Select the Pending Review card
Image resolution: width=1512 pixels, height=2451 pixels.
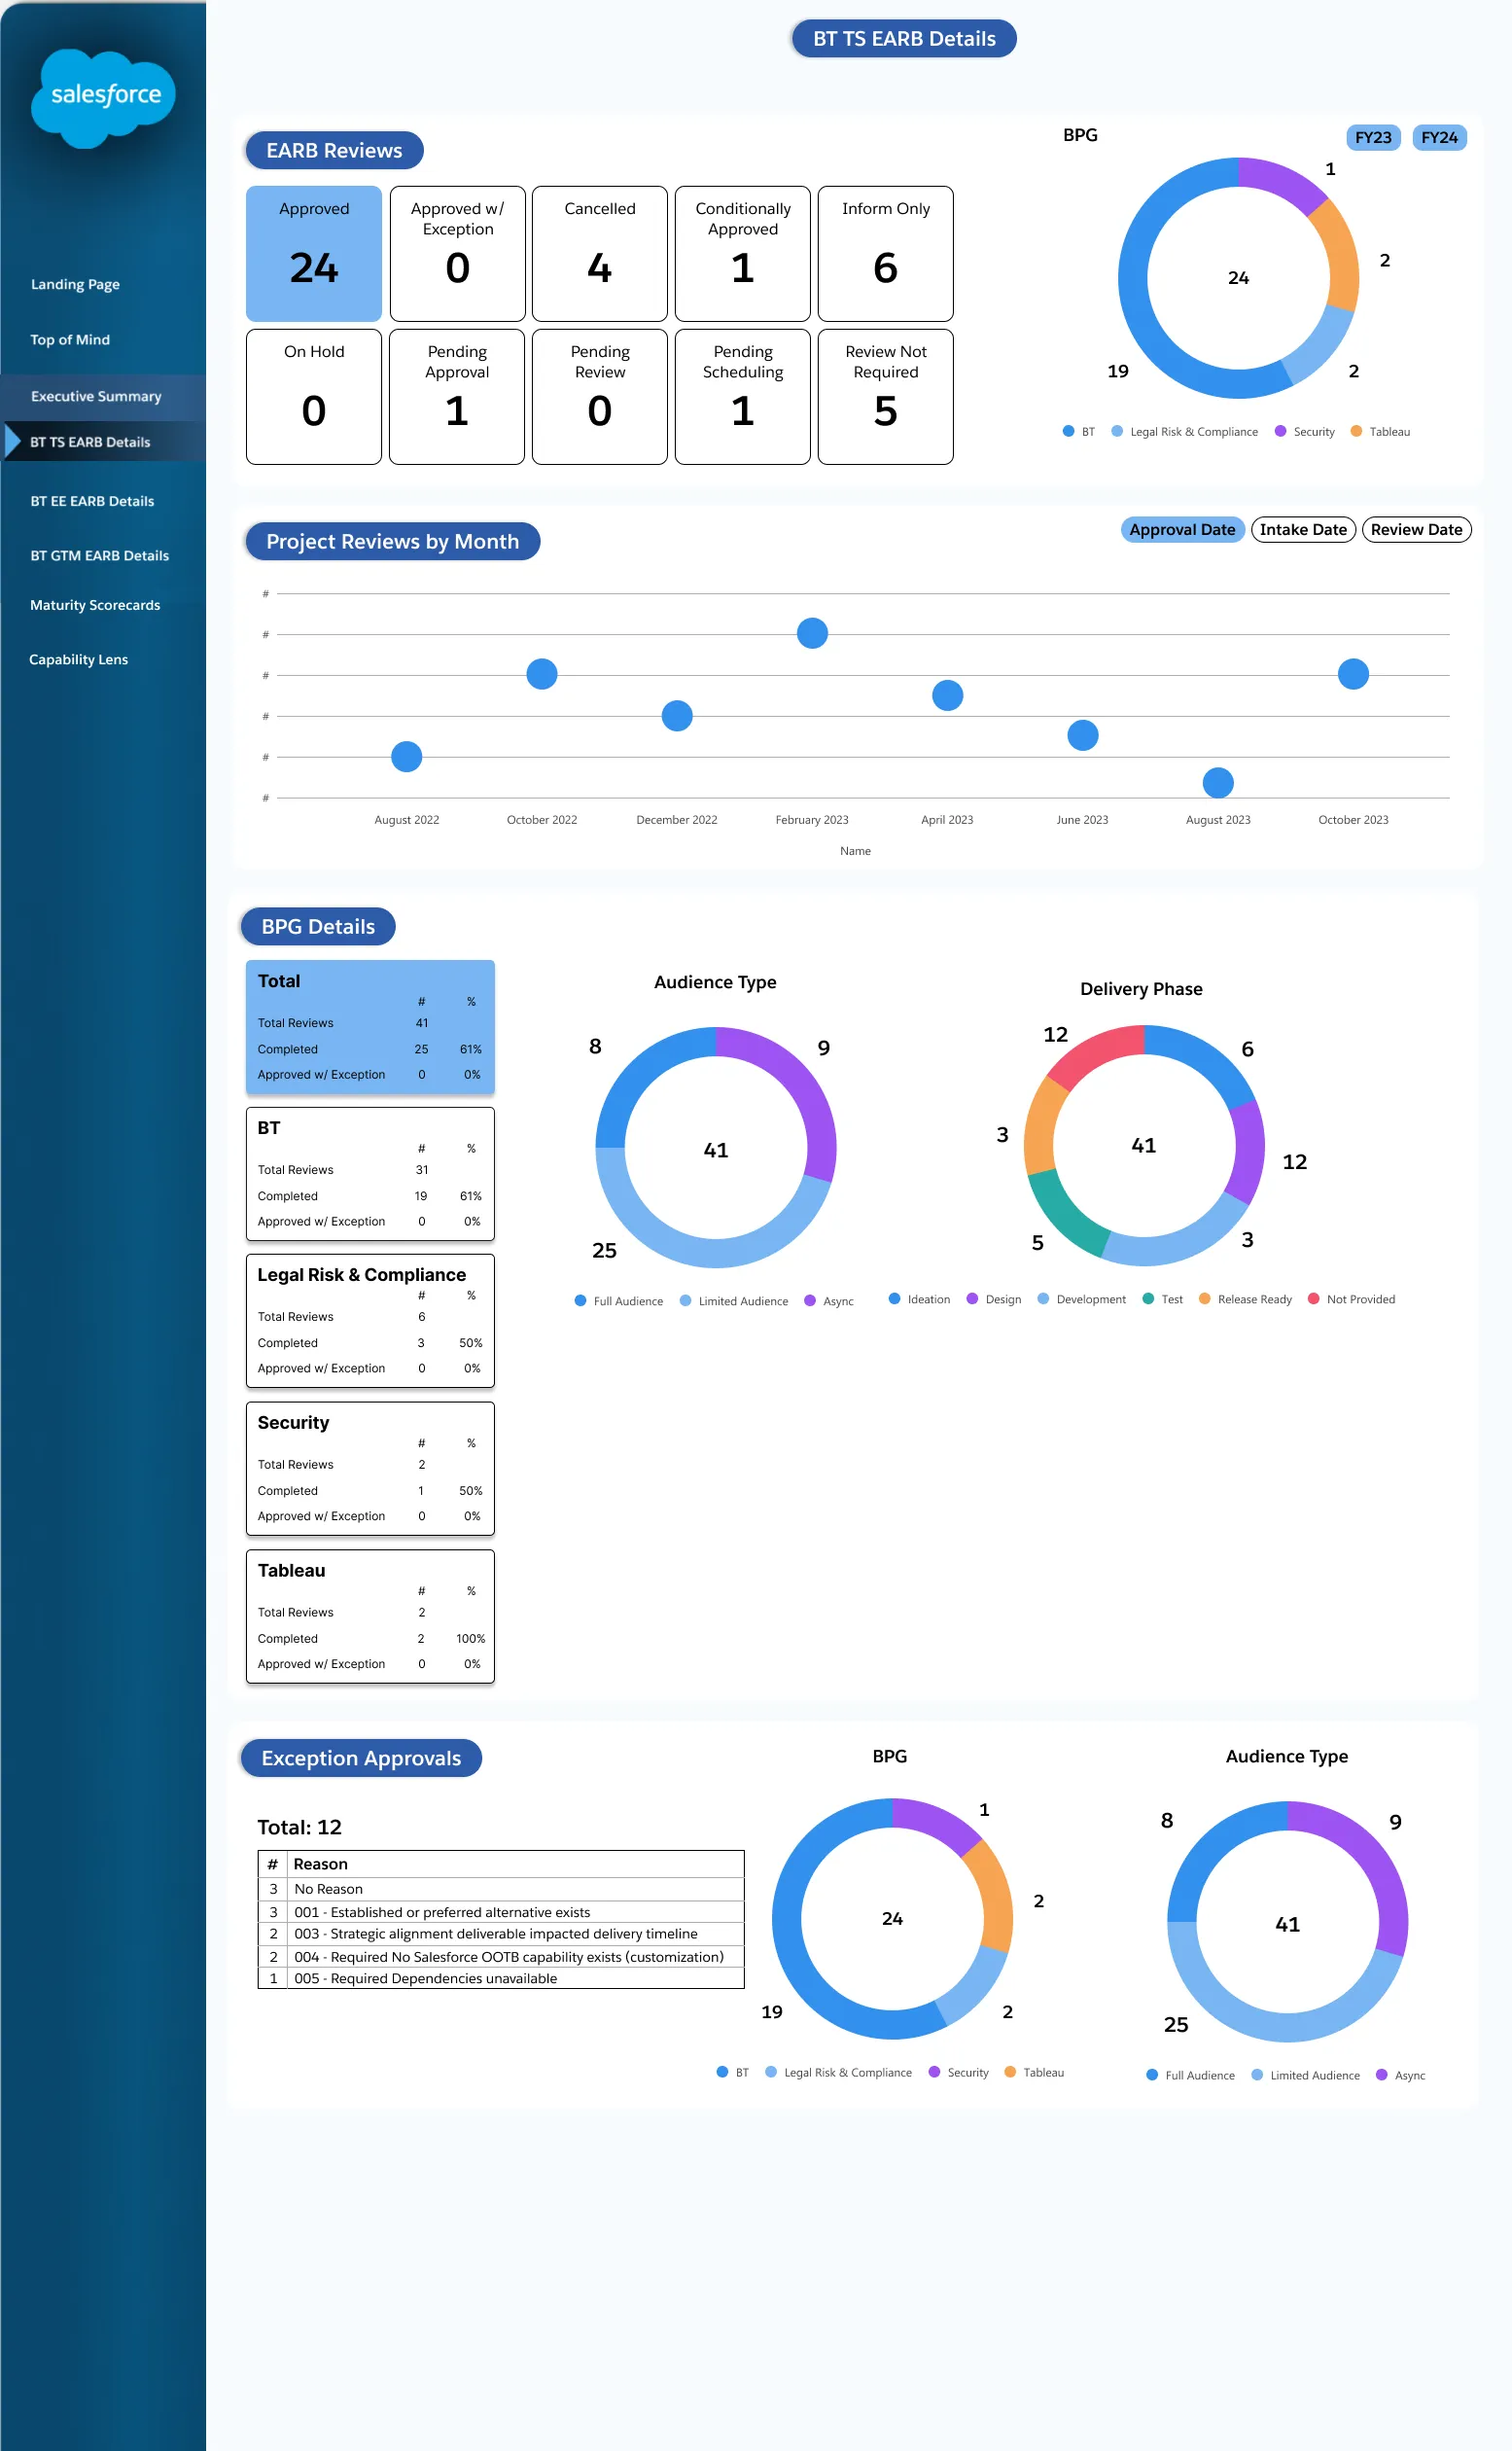[x=599, y=396]
